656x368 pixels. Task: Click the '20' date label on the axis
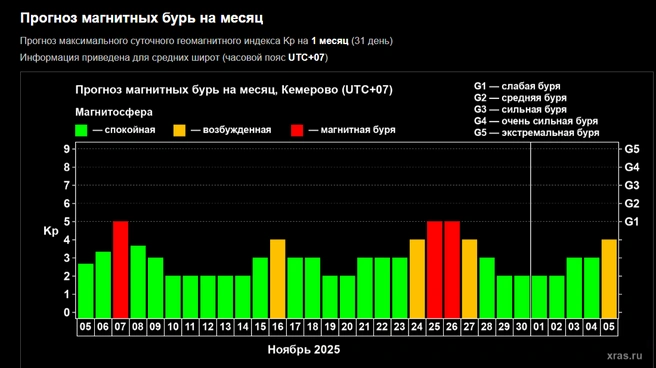pos(347,327)
